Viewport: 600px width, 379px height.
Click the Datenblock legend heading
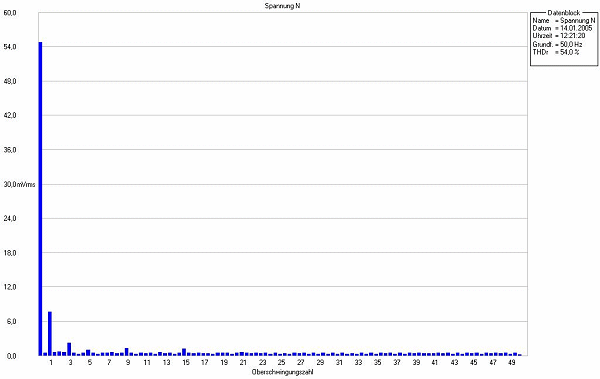[564, 13]
